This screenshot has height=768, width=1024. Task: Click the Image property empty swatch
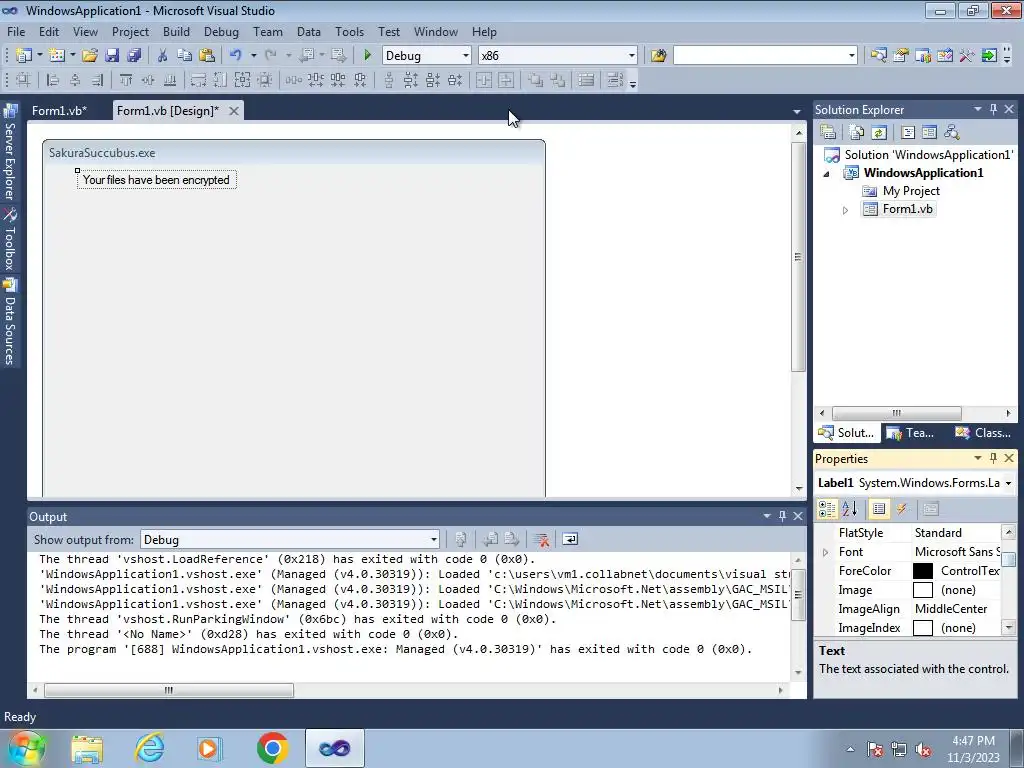pos(923,590)
